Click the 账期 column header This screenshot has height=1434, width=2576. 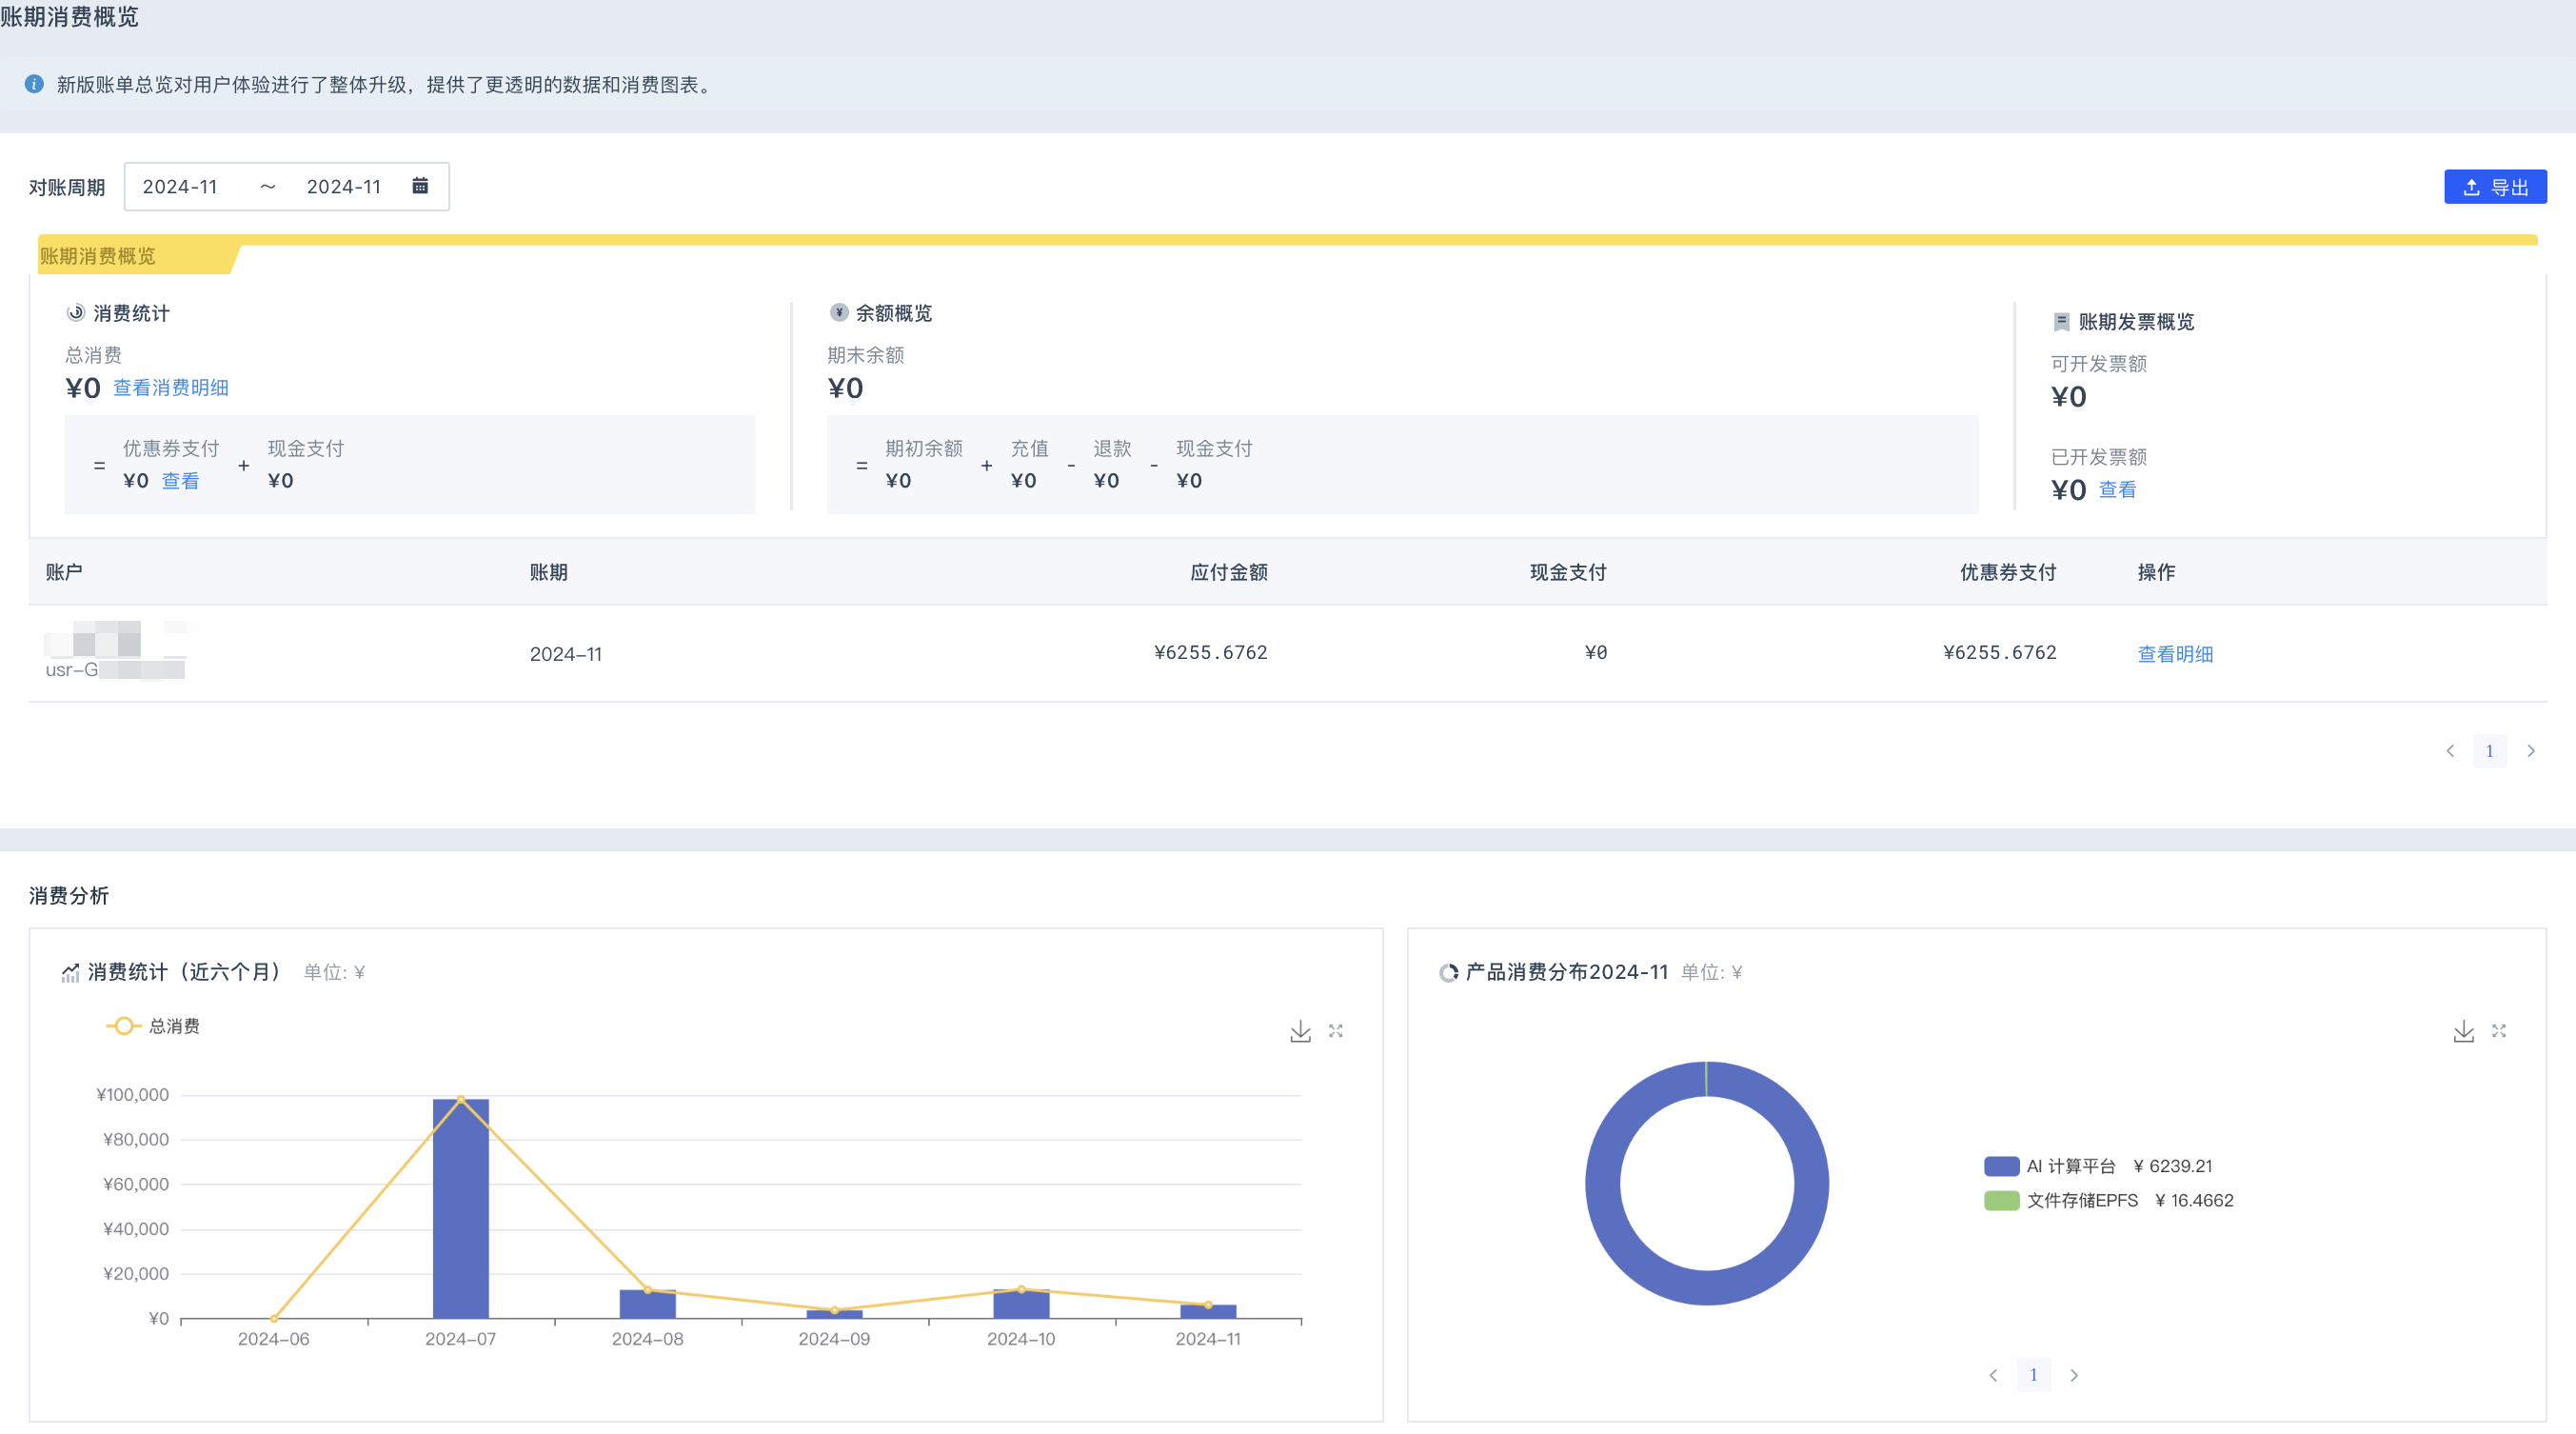click(548, 572)
